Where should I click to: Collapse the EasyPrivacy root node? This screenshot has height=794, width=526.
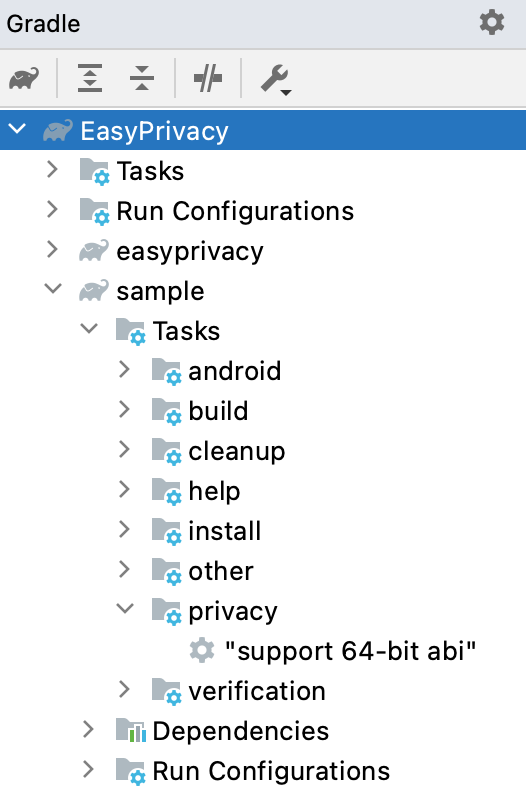[17, 129]
